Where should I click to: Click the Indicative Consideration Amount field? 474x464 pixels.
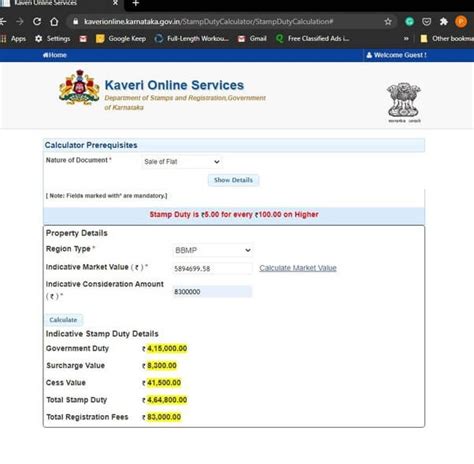pos(213,292)
